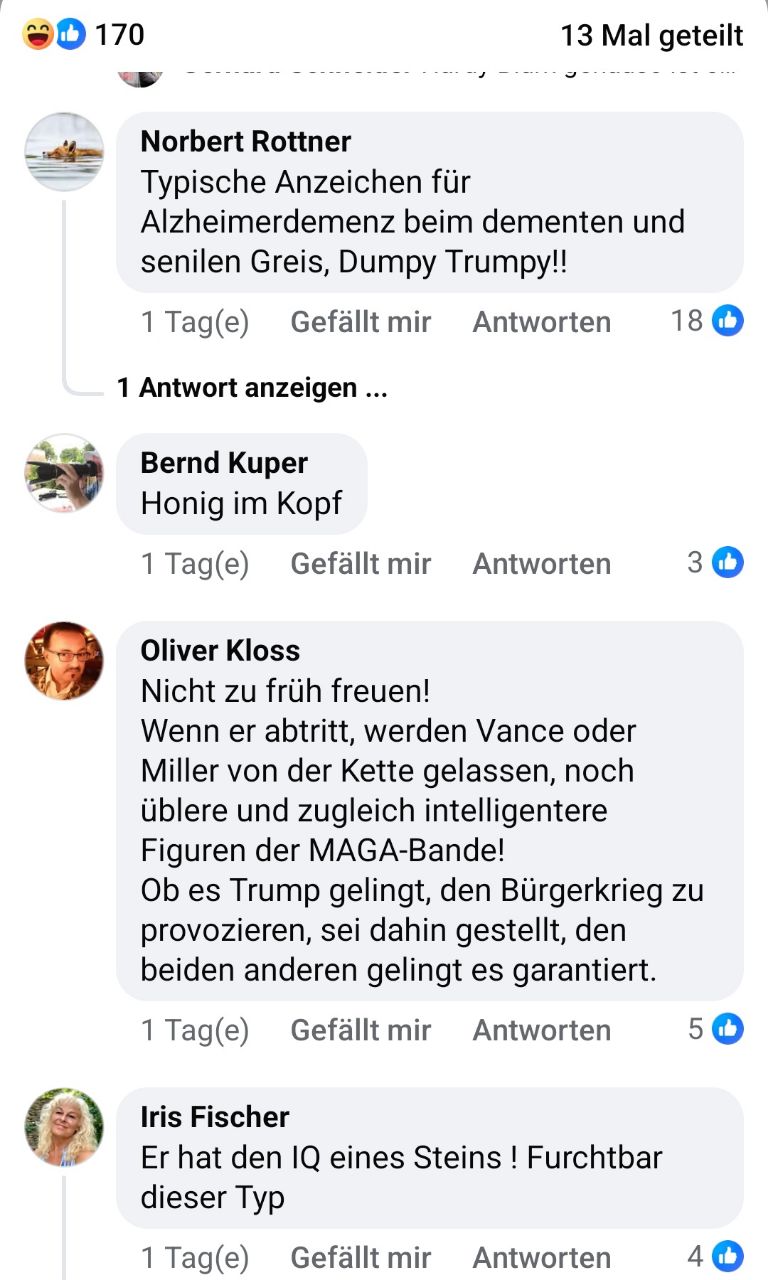Click the Norbert Rottner name link
768x1280 pixels.
[x=246, y=142]
